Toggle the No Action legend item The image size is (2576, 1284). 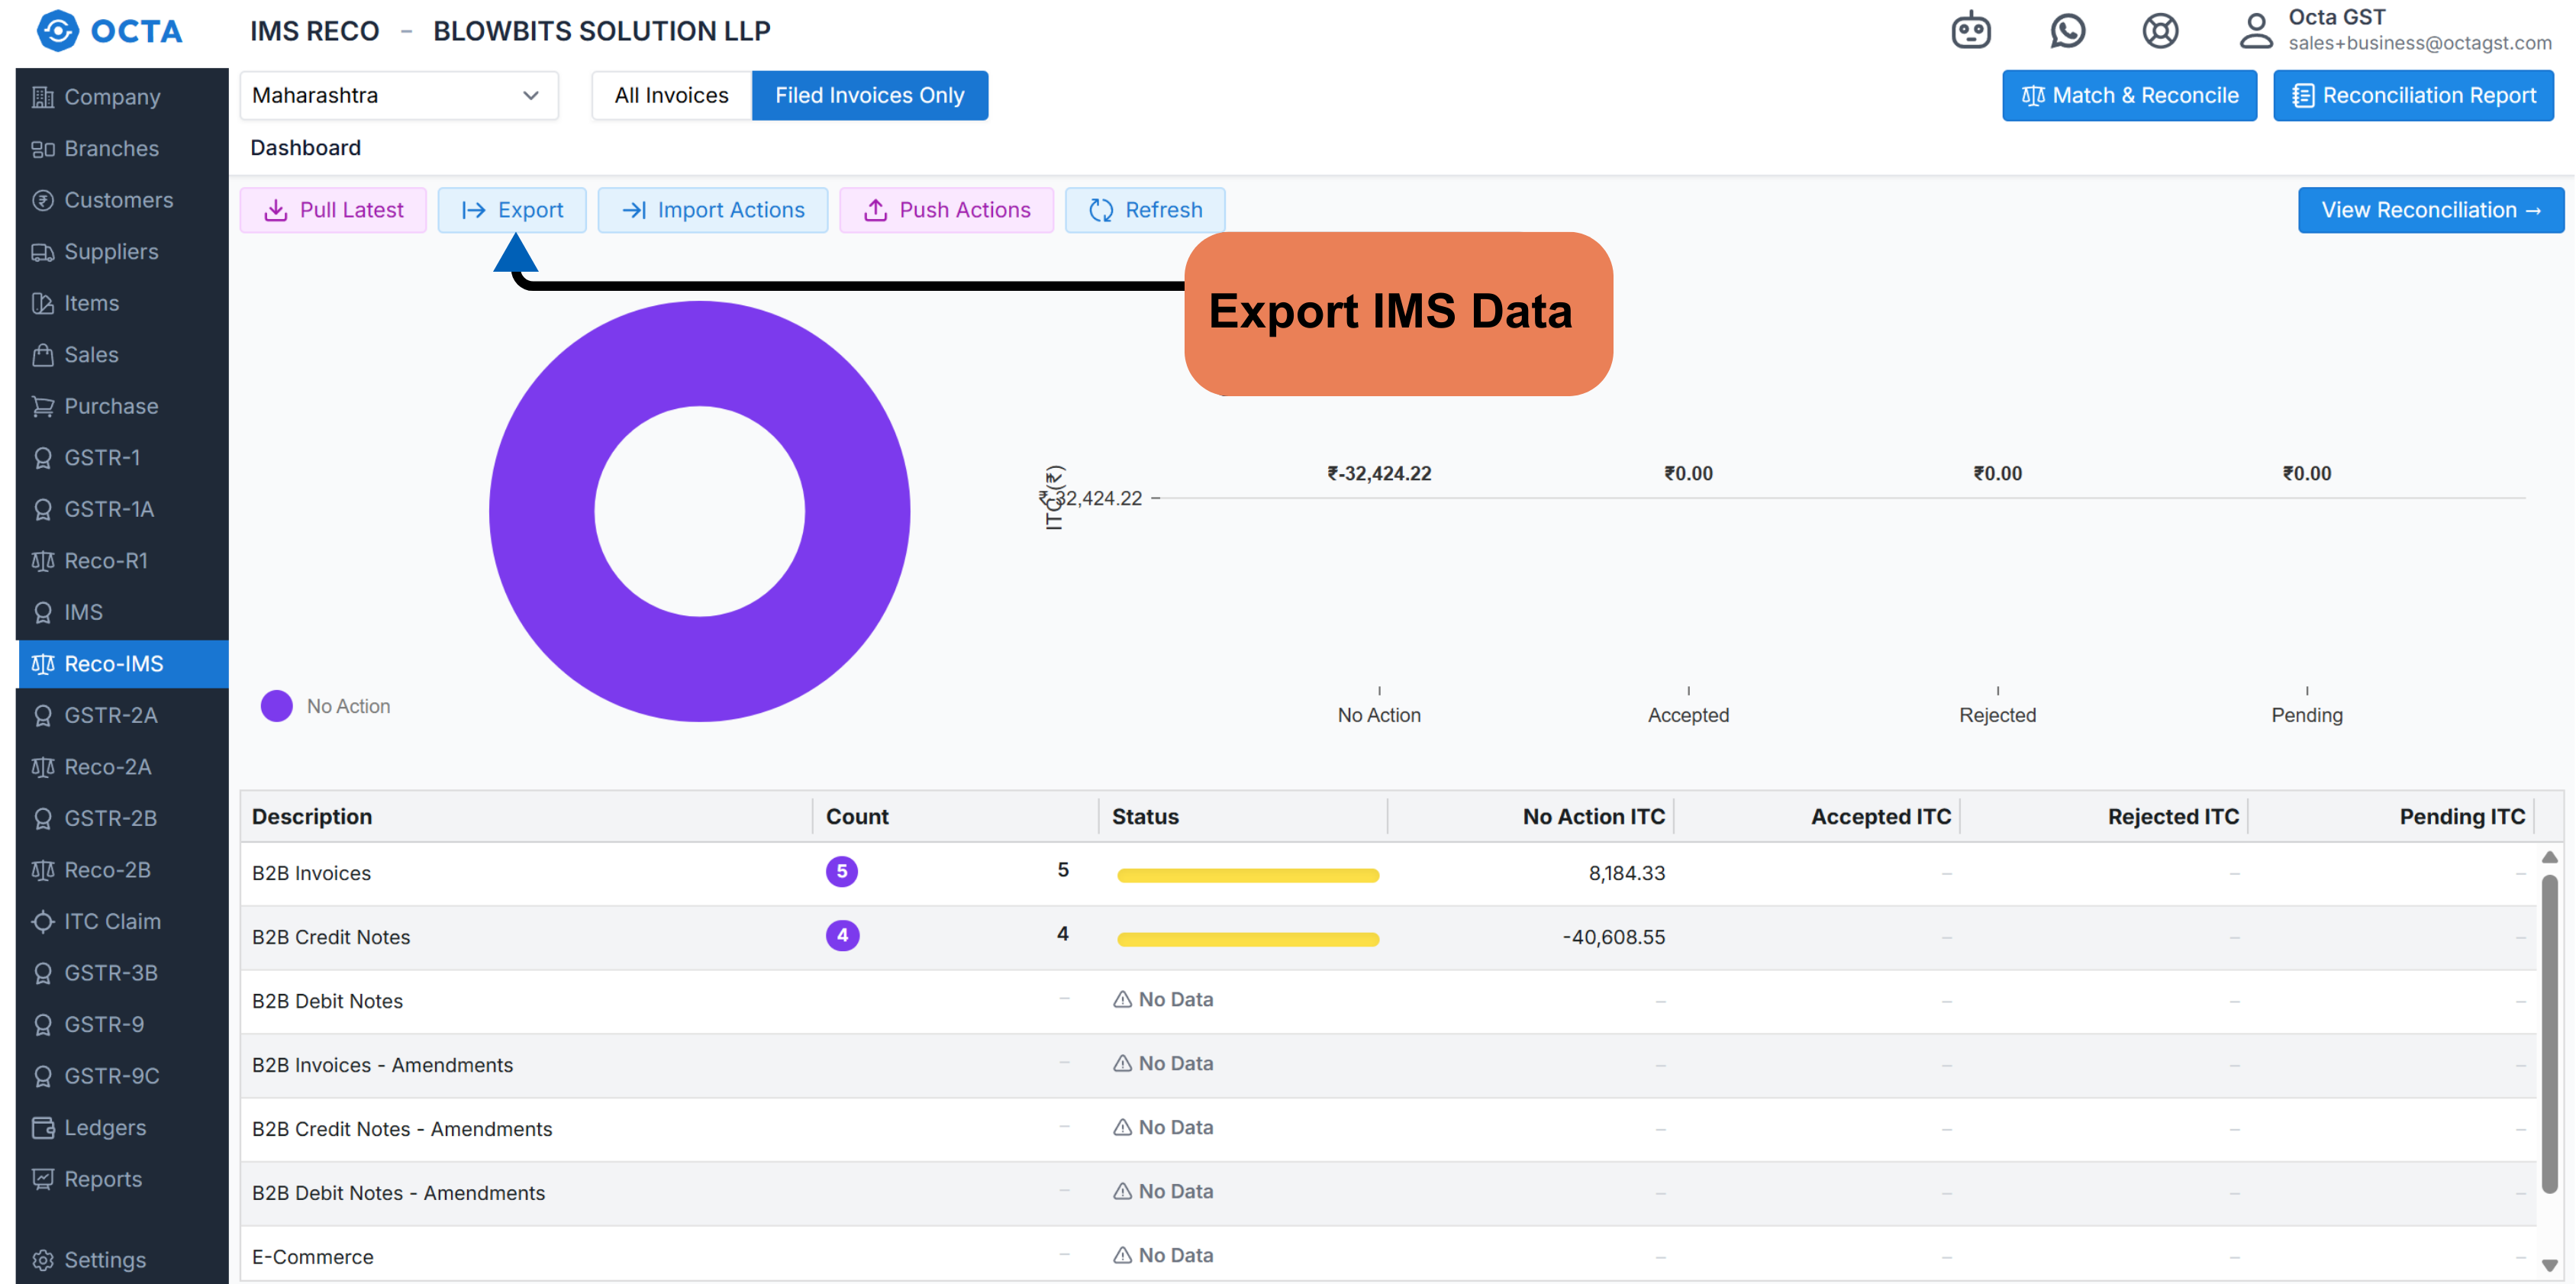click(x=326, y=706)
